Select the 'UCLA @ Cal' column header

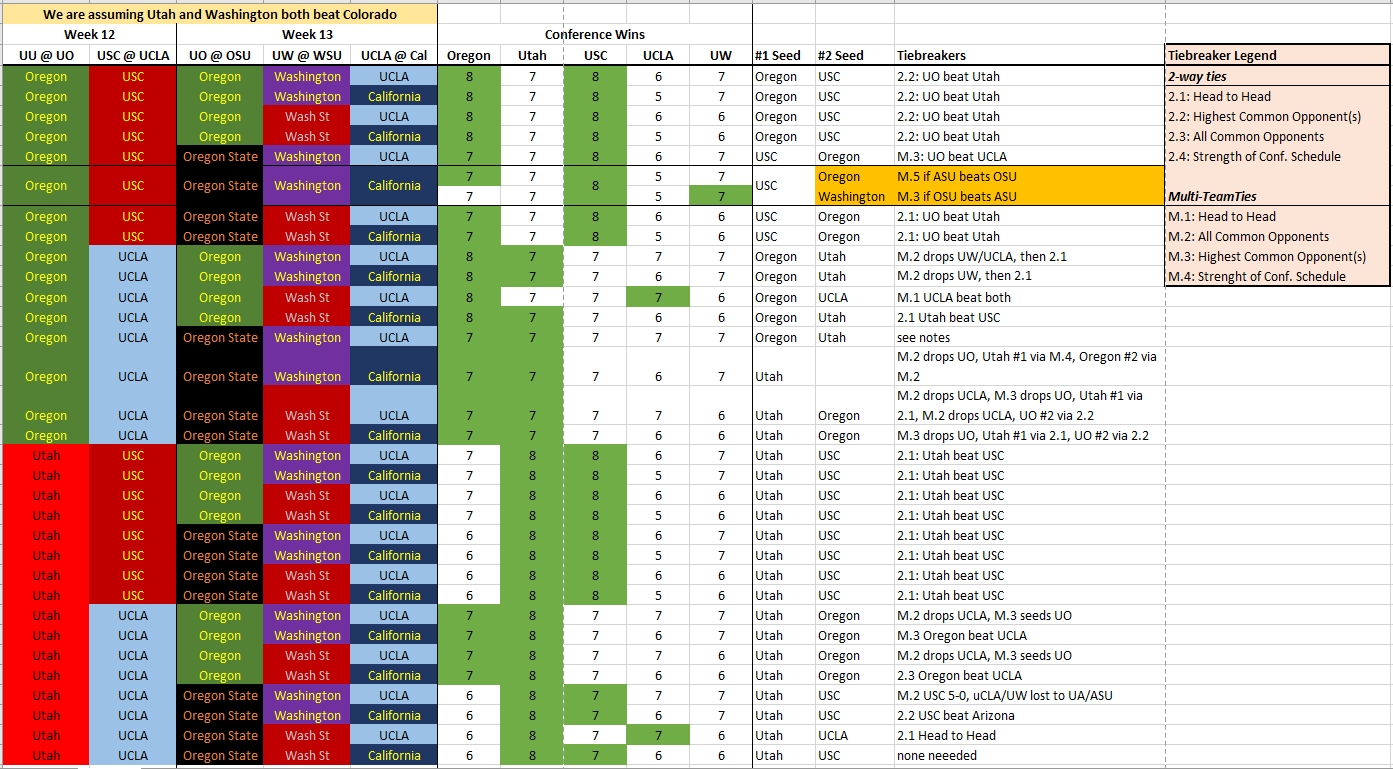394,55
